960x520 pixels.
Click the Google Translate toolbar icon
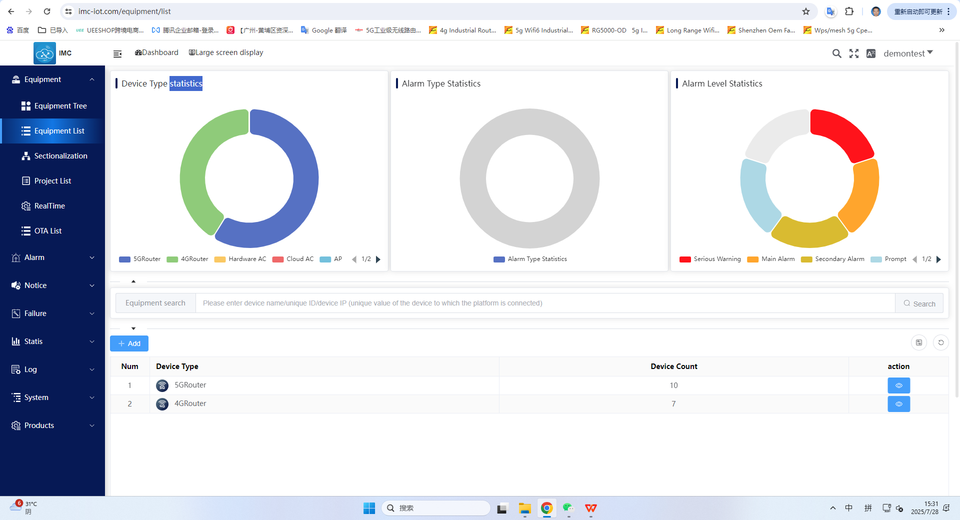click(x=830, y=11)
